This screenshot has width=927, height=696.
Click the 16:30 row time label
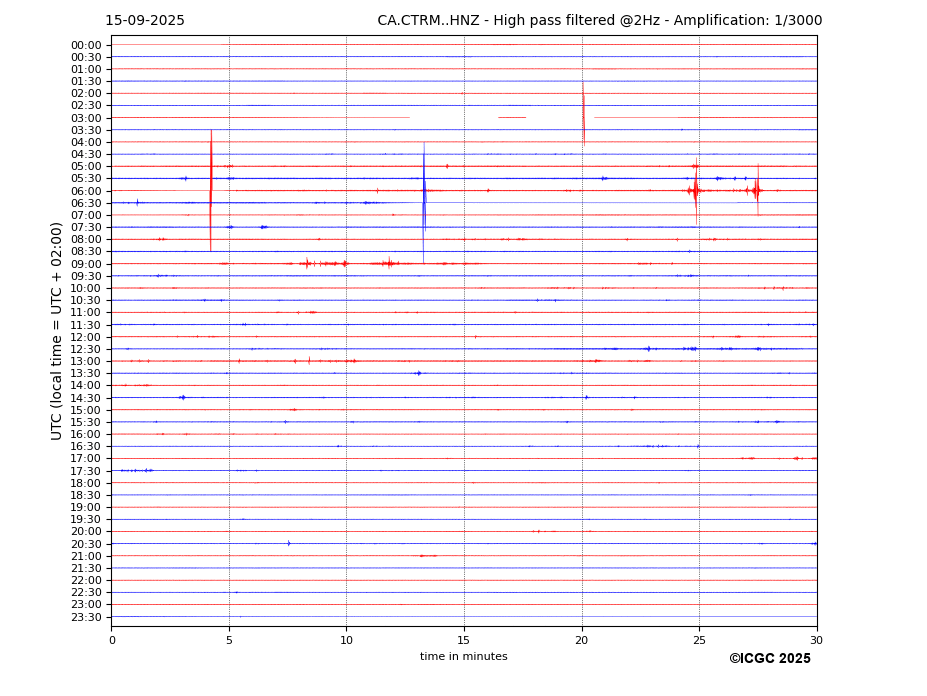click(86, 447)
